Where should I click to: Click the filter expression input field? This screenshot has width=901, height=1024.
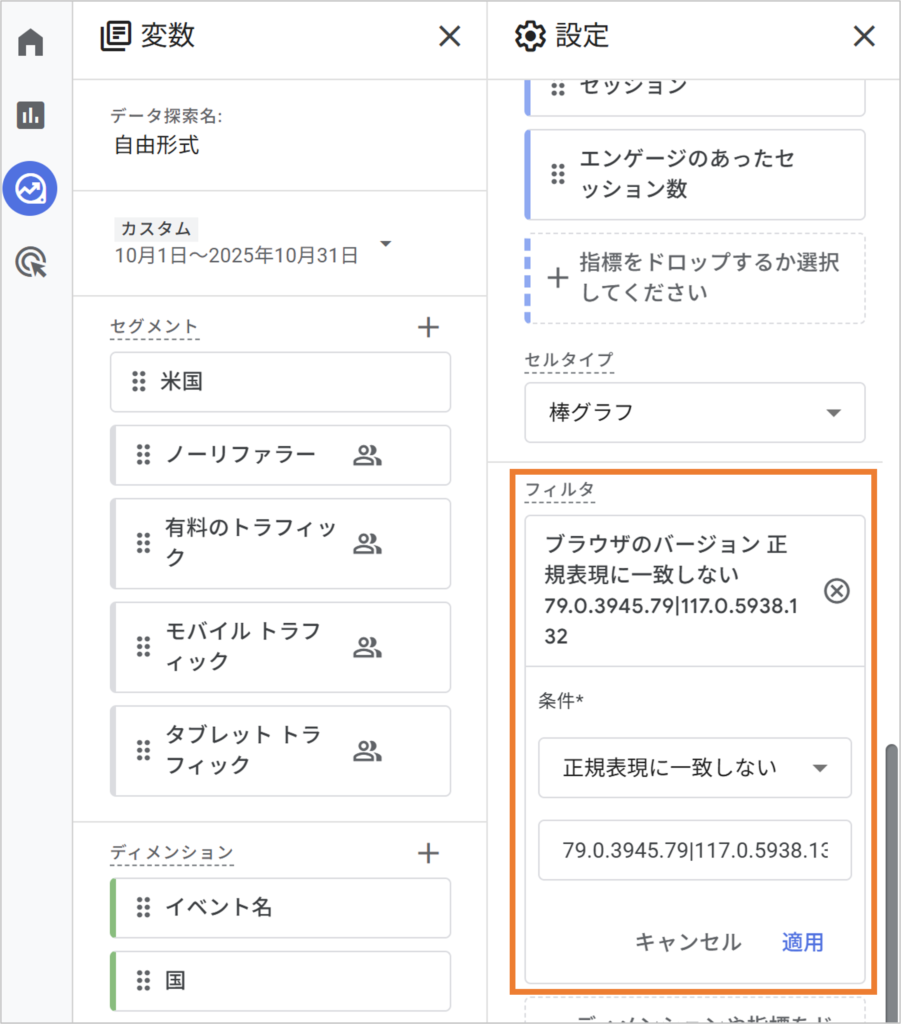click(x=694, y=850)
